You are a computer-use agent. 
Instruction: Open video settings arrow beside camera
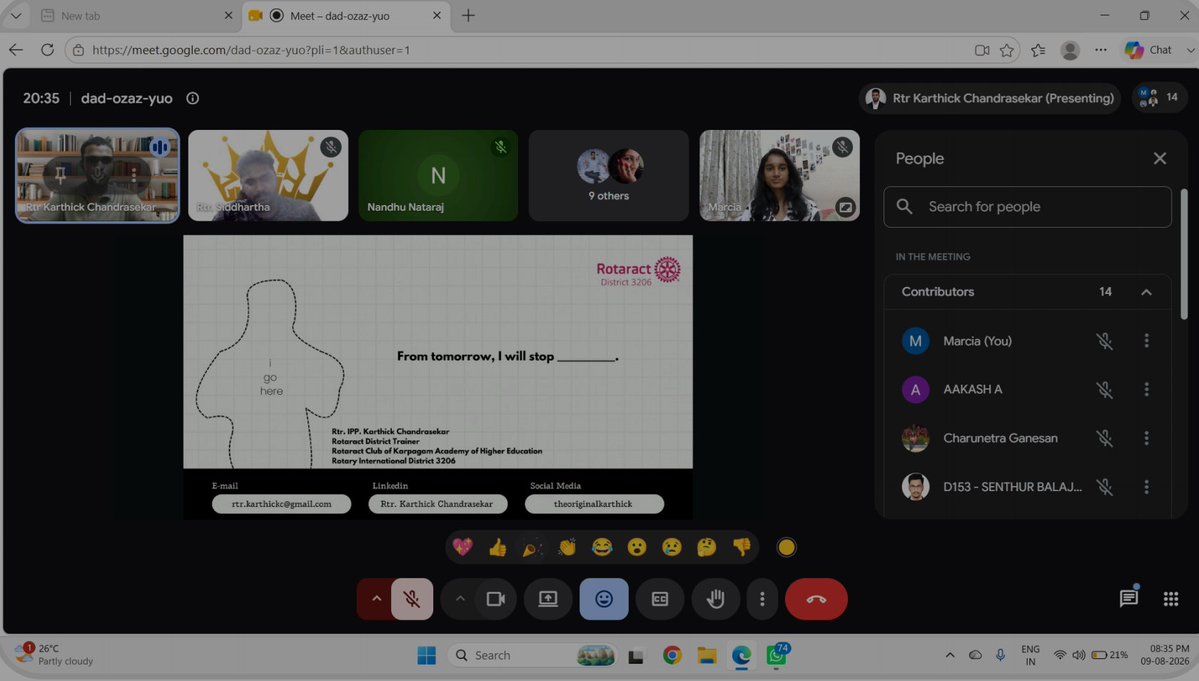click(460, 599)
